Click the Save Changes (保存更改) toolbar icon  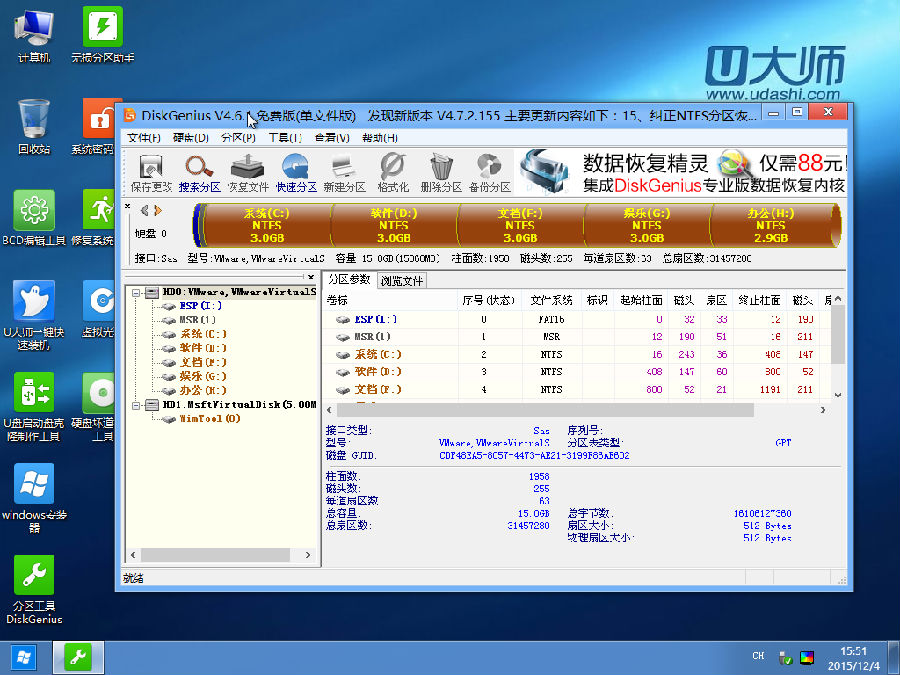pos(150,173)
